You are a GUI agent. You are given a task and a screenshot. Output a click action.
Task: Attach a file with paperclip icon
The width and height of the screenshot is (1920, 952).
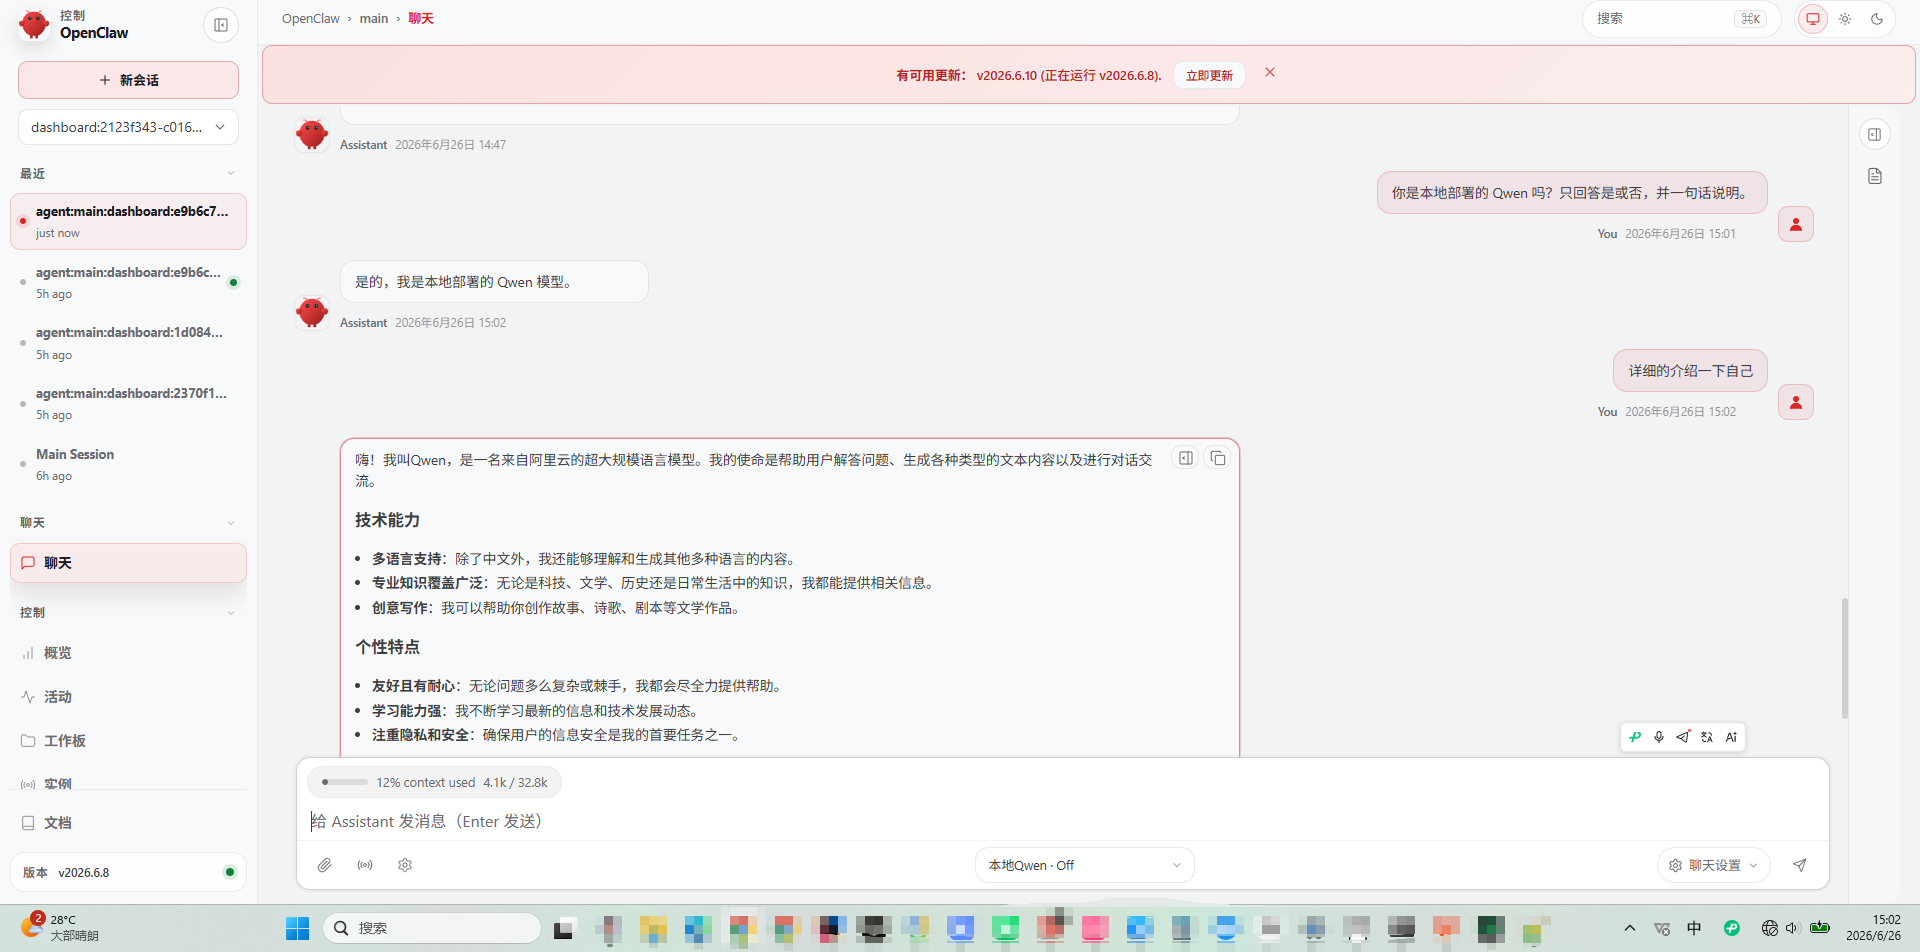[x=325, y=865]
